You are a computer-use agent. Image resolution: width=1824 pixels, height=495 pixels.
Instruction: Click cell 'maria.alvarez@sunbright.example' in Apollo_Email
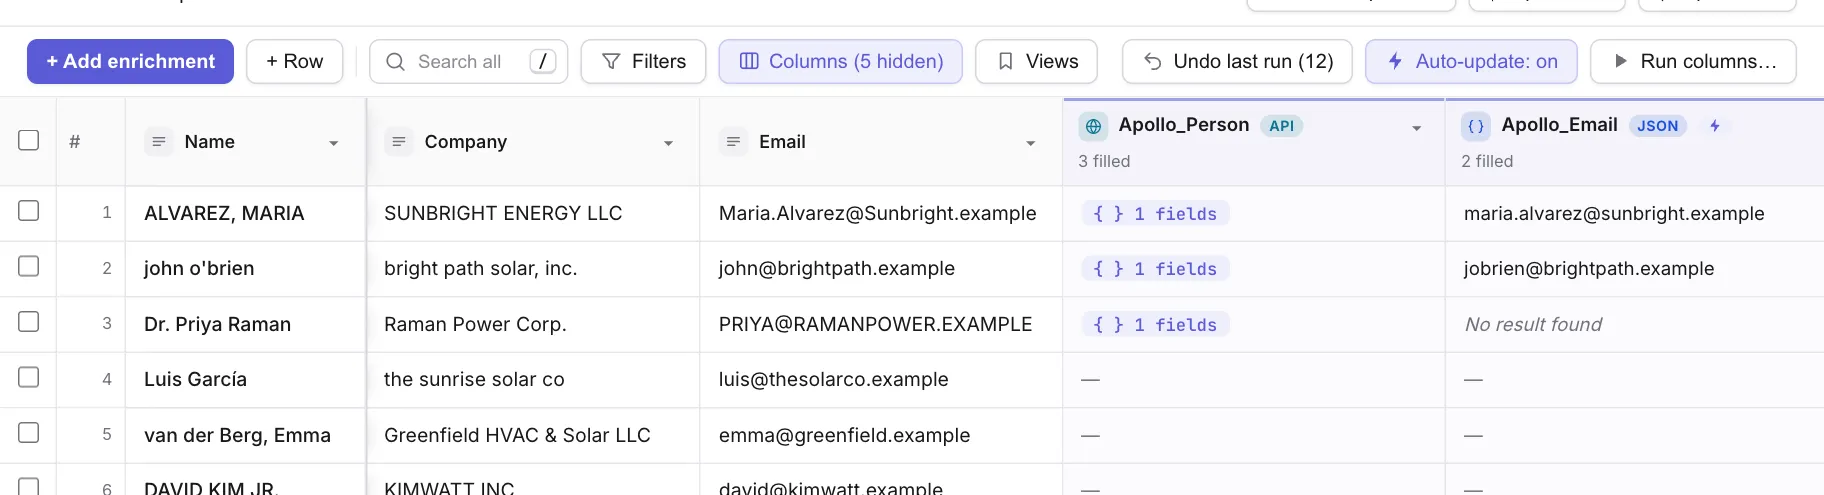(x=1635, y=213)
